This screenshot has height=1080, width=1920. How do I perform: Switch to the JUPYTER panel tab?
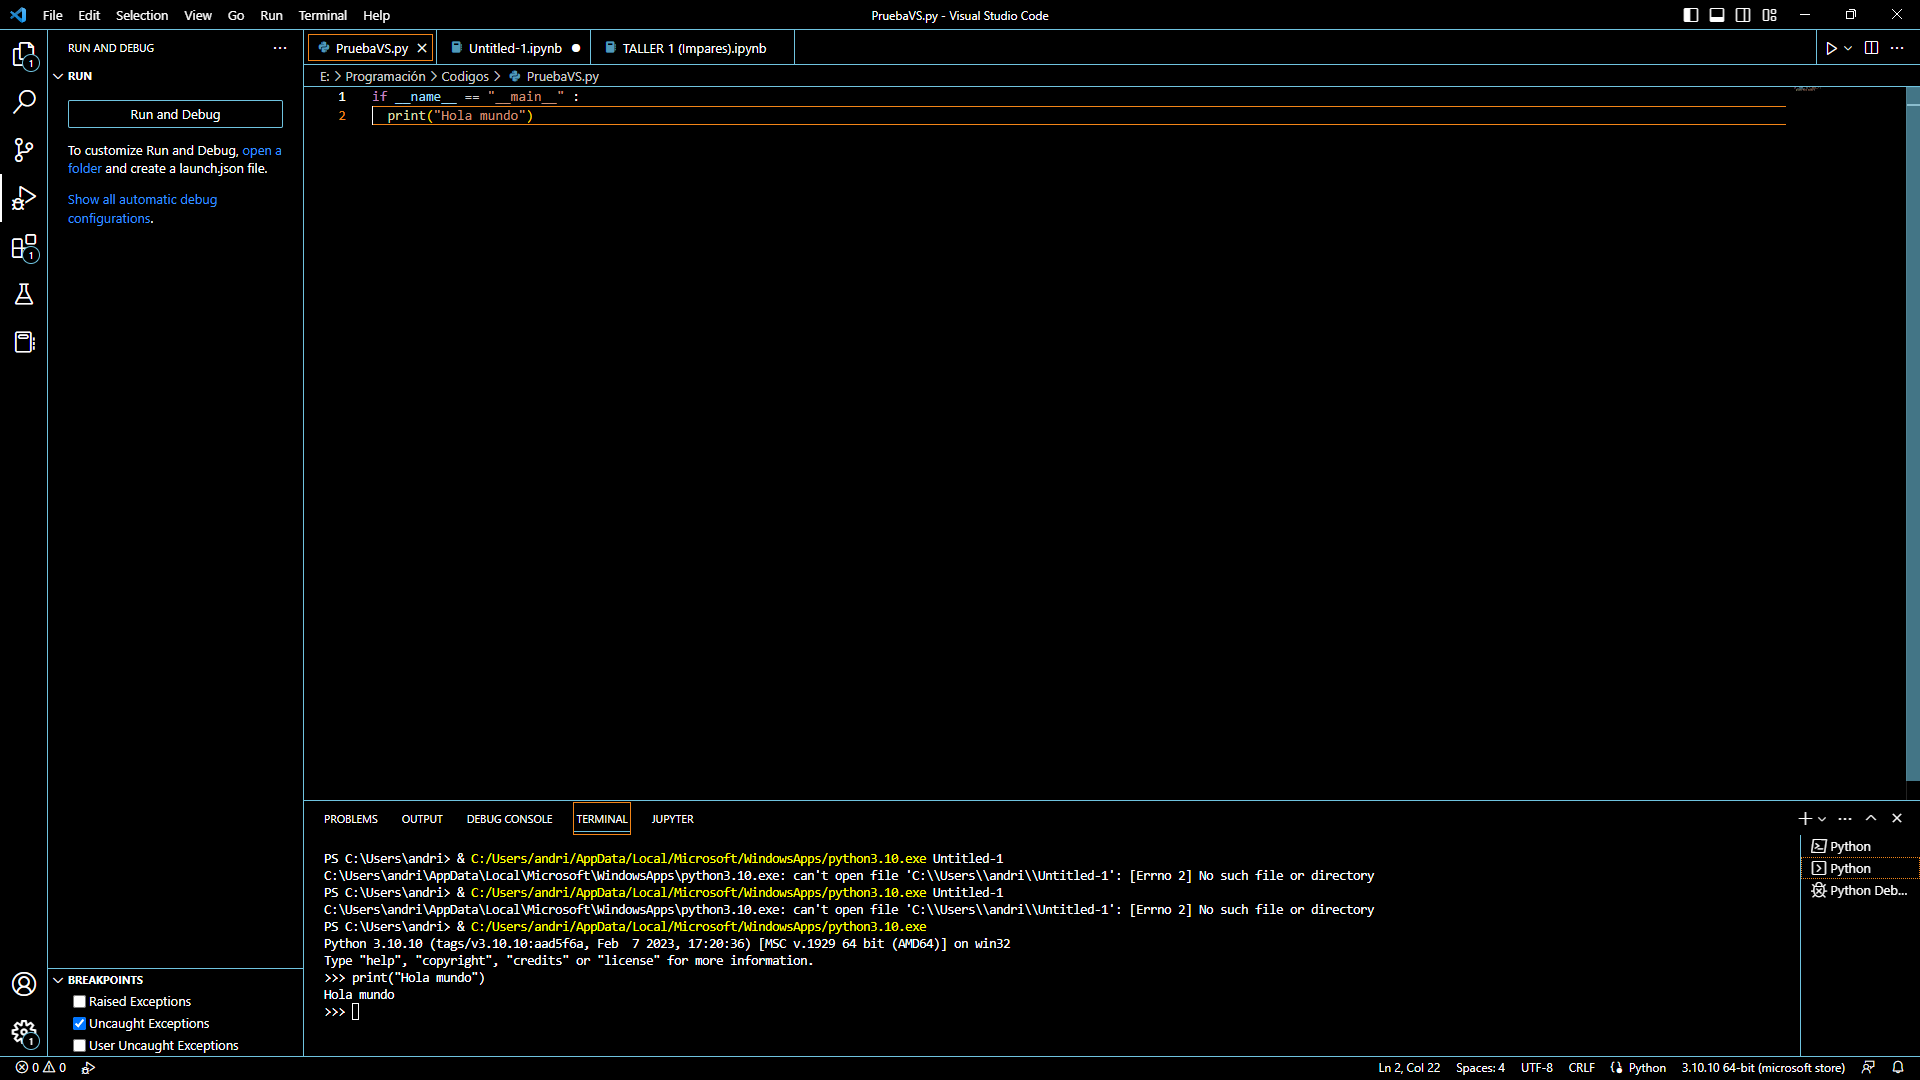click(x=672, y=818)
